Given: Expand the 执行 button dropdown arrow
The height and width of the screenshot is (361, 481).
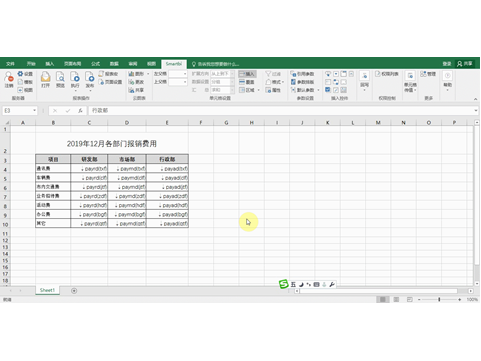Looking at the screenshot, I should click(x=75, y=91).
